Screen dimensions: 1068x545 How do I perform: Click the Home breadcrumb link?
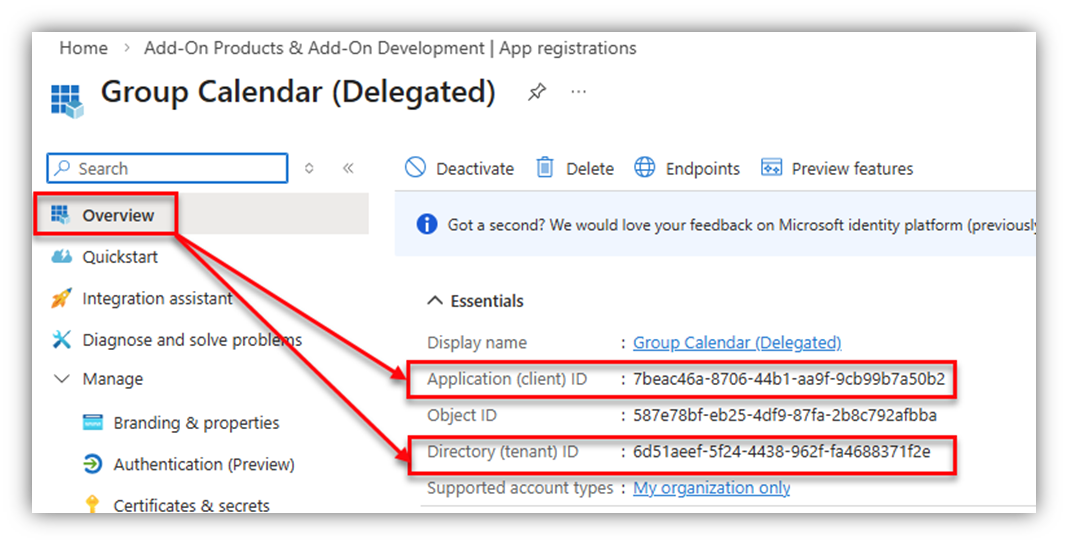(x=83, y=48)
